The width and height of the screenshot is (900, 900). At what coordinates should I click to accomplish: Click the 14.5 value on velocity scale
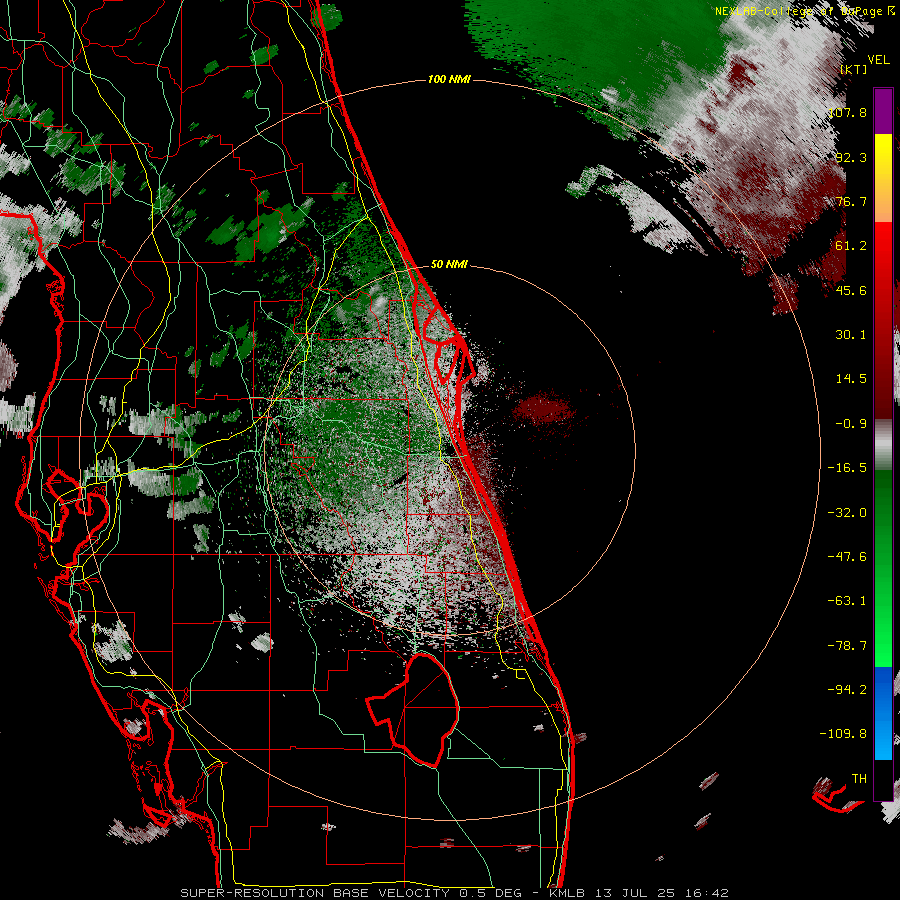click(x=851, y=379)
